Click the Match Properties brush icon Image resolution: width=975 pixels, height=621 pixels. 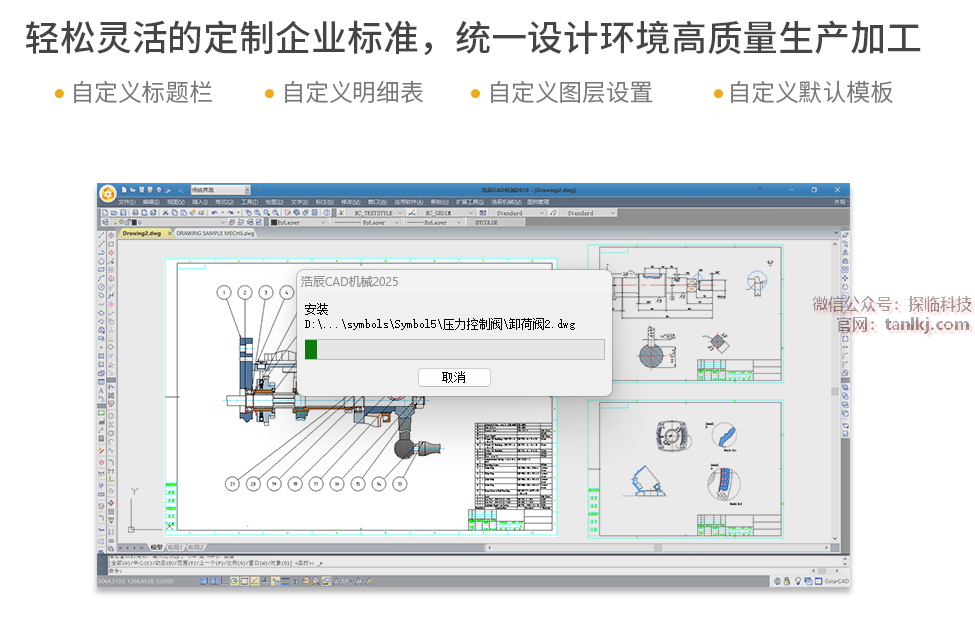click(x=193, y=213)
